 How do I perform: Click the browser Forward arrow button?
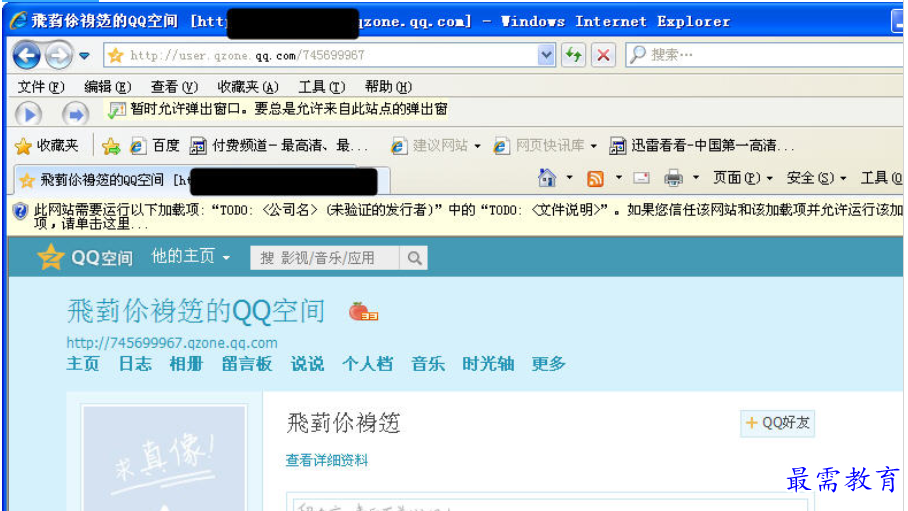point(58,56)
